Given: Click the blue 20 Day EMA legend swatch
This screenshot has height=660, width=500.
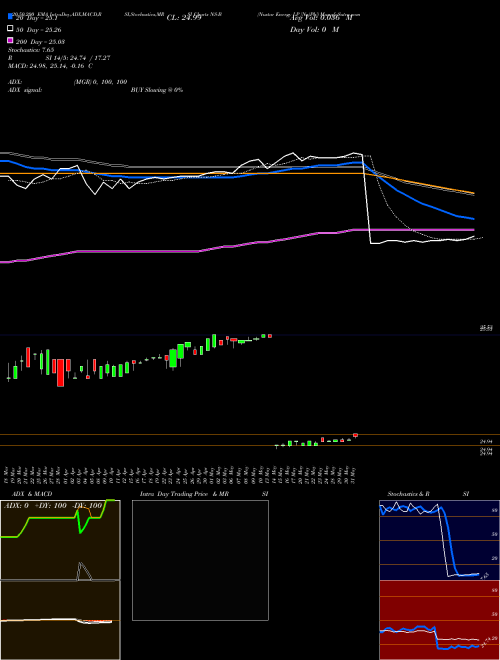Looking at the screenshot, I should point(10,16).
